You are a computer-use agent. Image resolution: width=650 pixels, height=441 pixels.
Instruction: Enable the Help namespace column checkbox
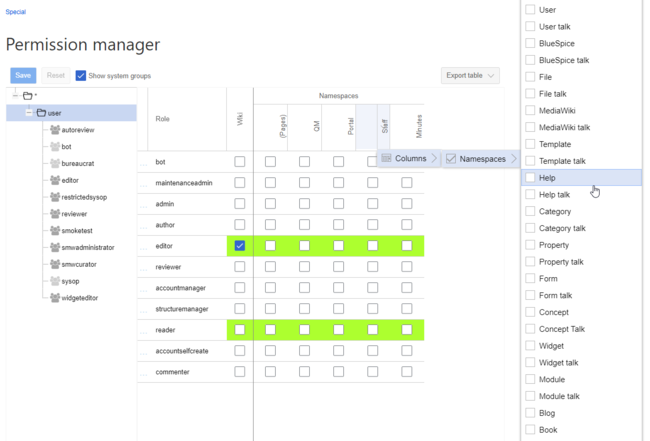point(531,178)
